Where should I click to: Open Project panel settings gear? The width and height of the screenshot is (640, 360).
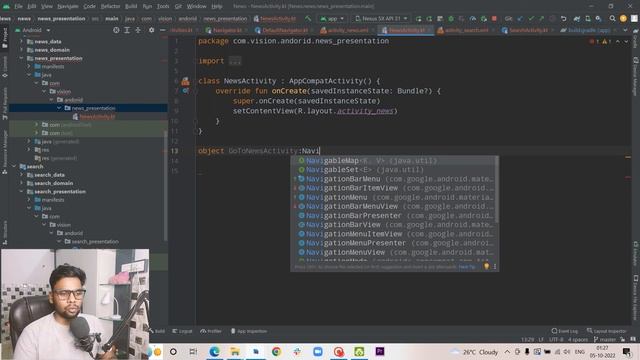[x=151, y=30]
